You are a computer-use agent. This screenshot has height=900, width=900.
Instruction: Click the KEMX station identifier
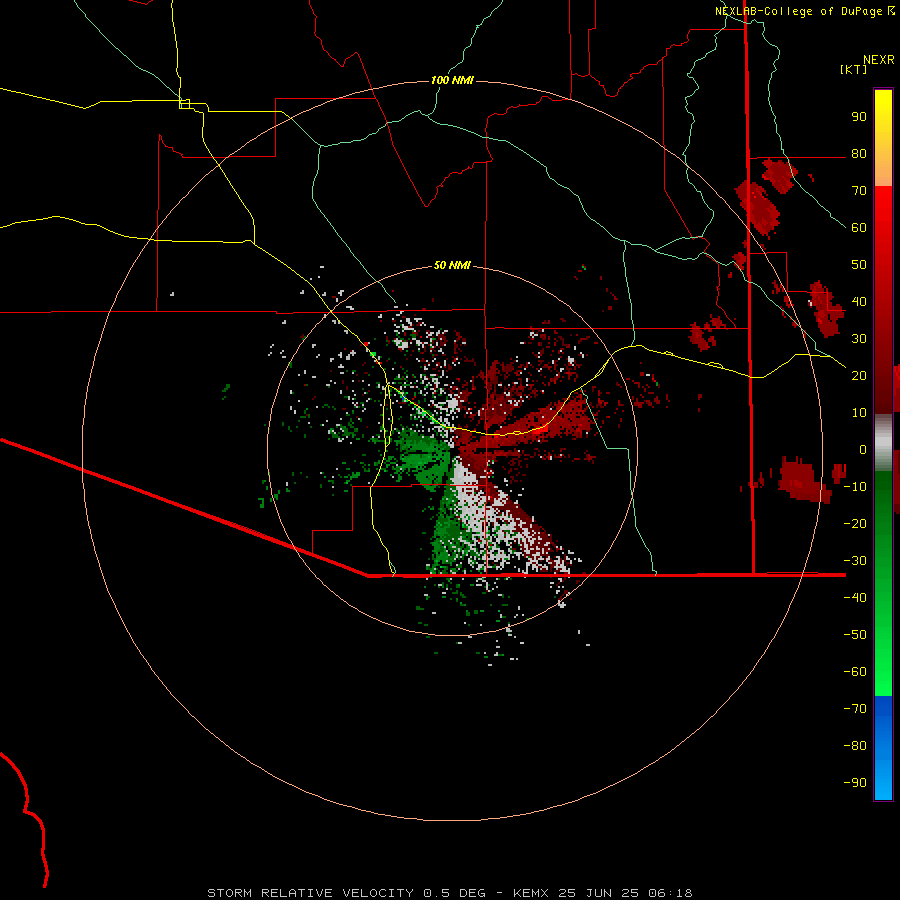click(x=531, y=893)
